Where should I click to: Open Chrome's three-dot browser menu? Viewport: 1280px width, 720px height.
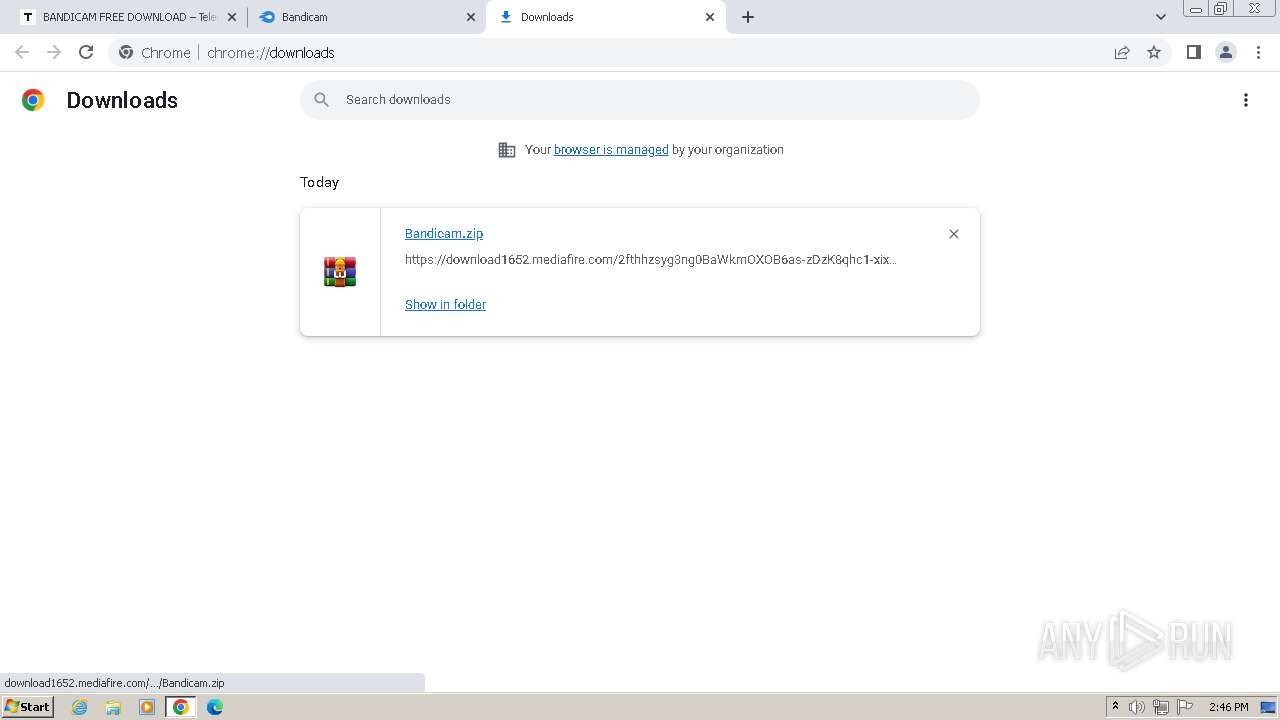coord(1258,52)
